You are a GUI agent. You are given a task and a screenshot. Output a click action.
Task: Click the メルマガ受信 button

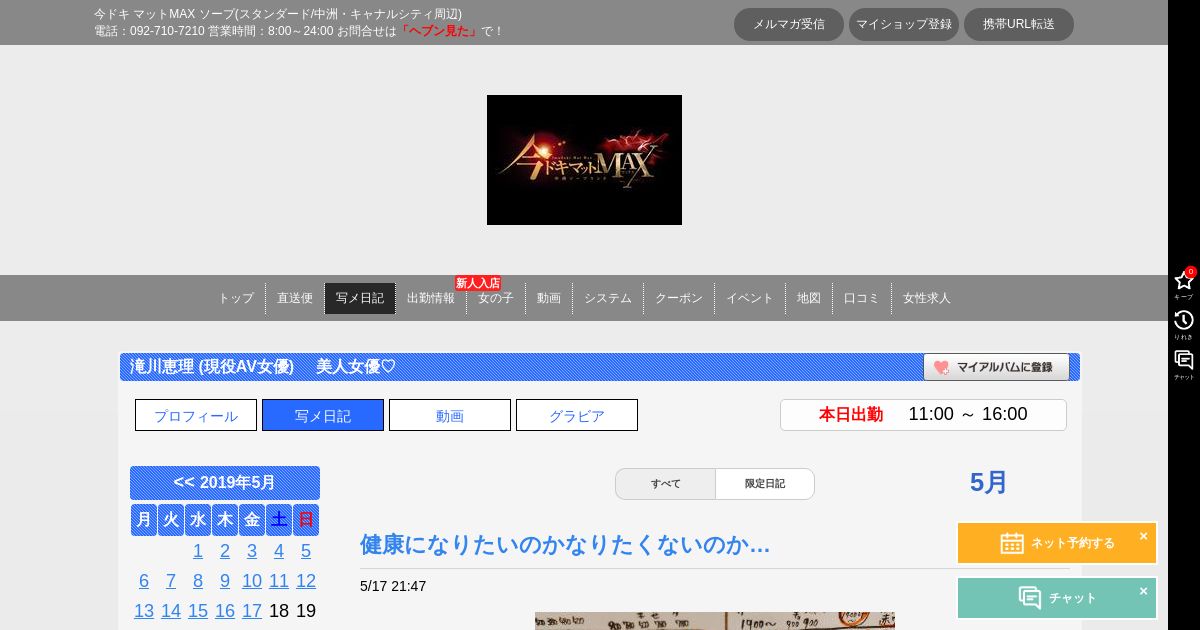pos(789,24)
